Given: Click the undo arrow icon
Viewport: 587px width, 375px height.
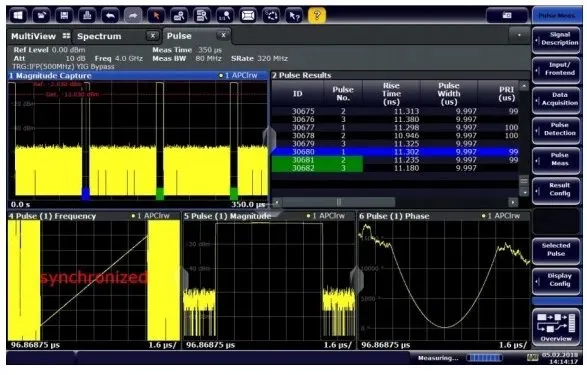Looking at the screenshot, I should point(110,16).
